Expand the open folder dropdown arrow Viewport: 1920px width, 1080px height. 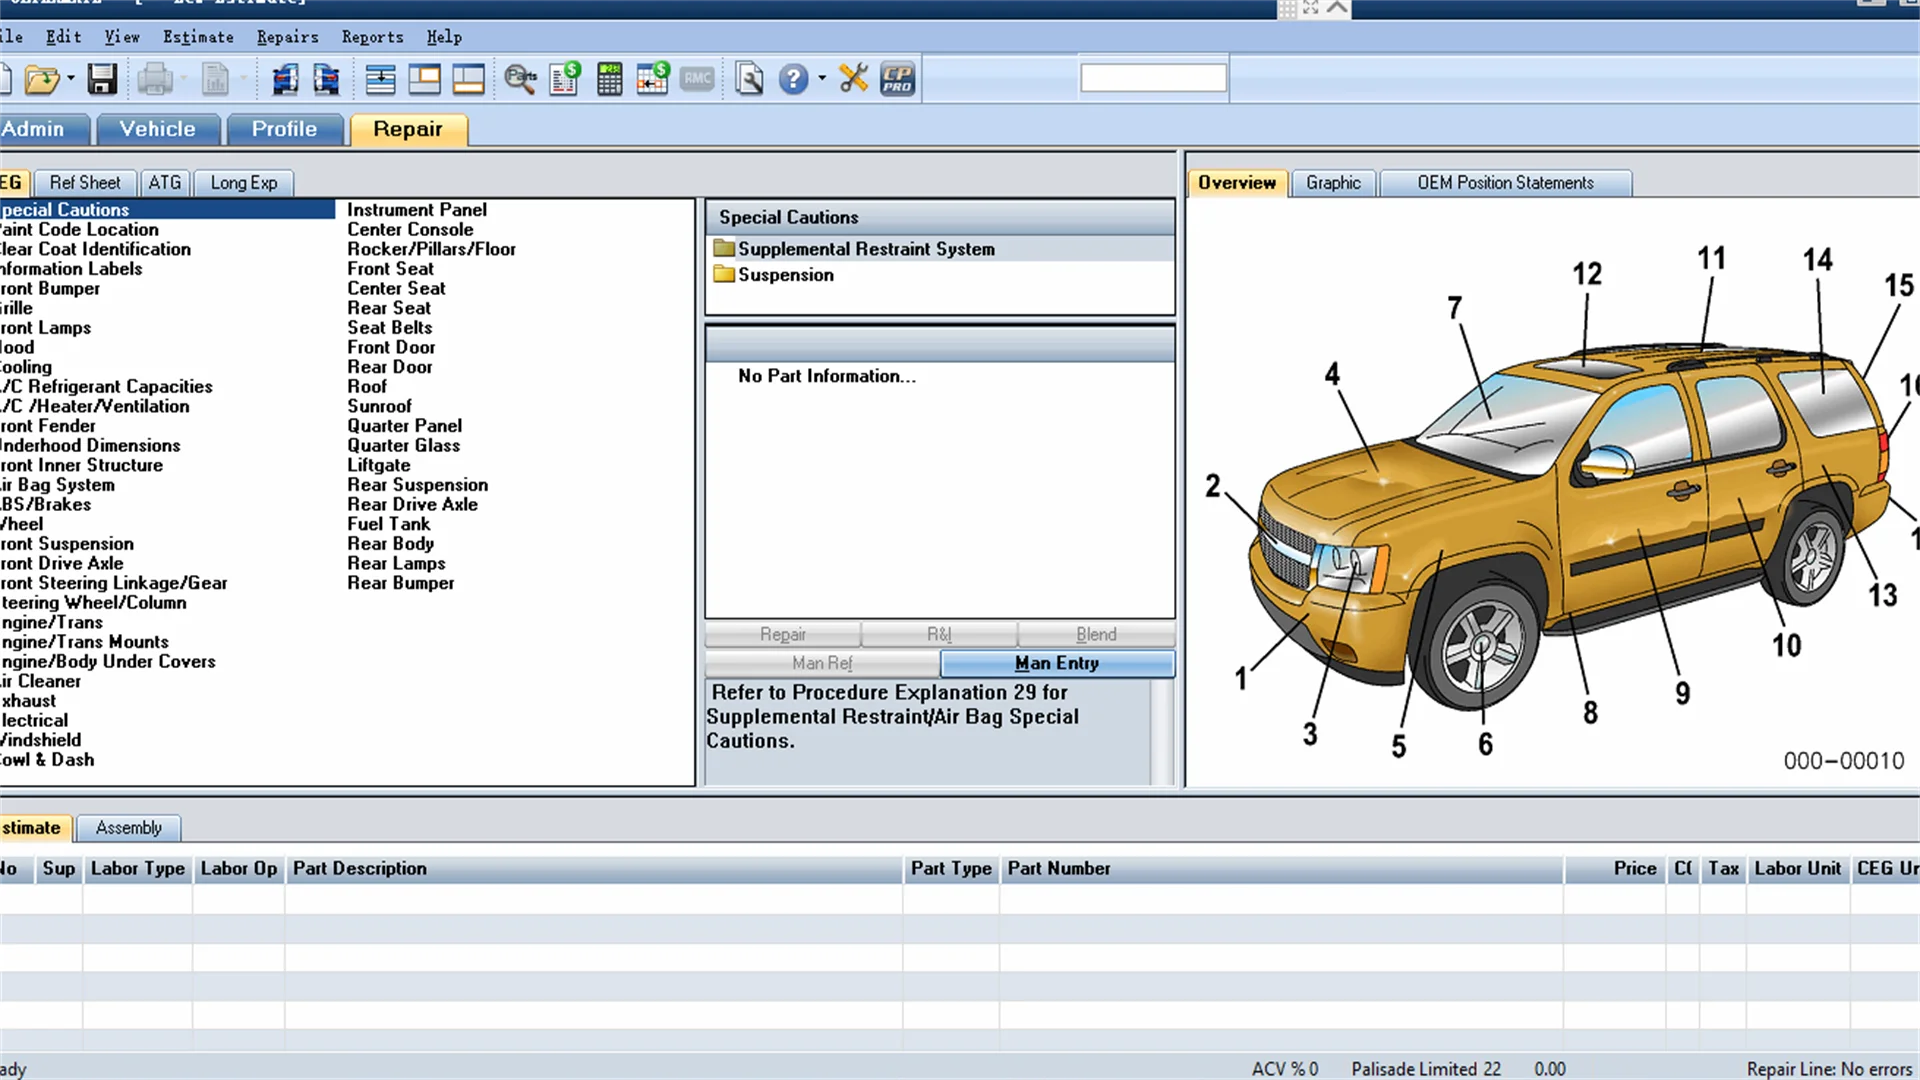coord(71,79)
